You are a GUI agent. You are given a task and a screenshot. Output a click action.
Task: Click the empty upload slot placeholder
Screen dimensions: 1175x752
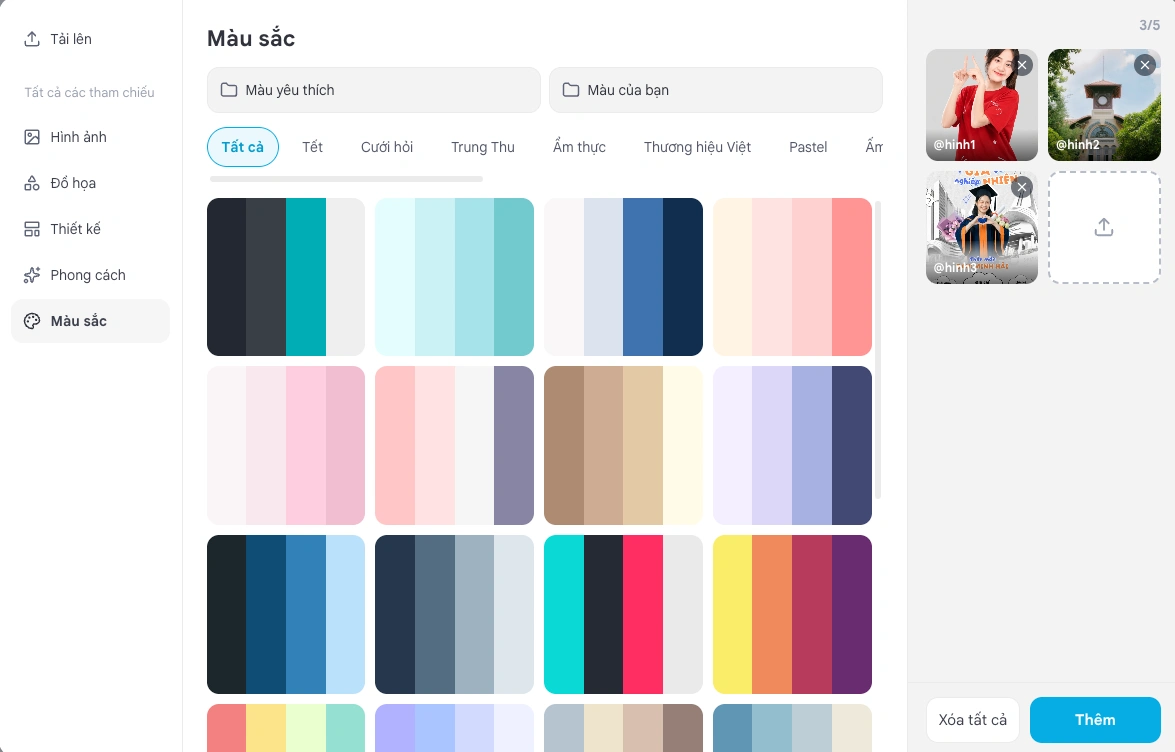[1104, 228]
